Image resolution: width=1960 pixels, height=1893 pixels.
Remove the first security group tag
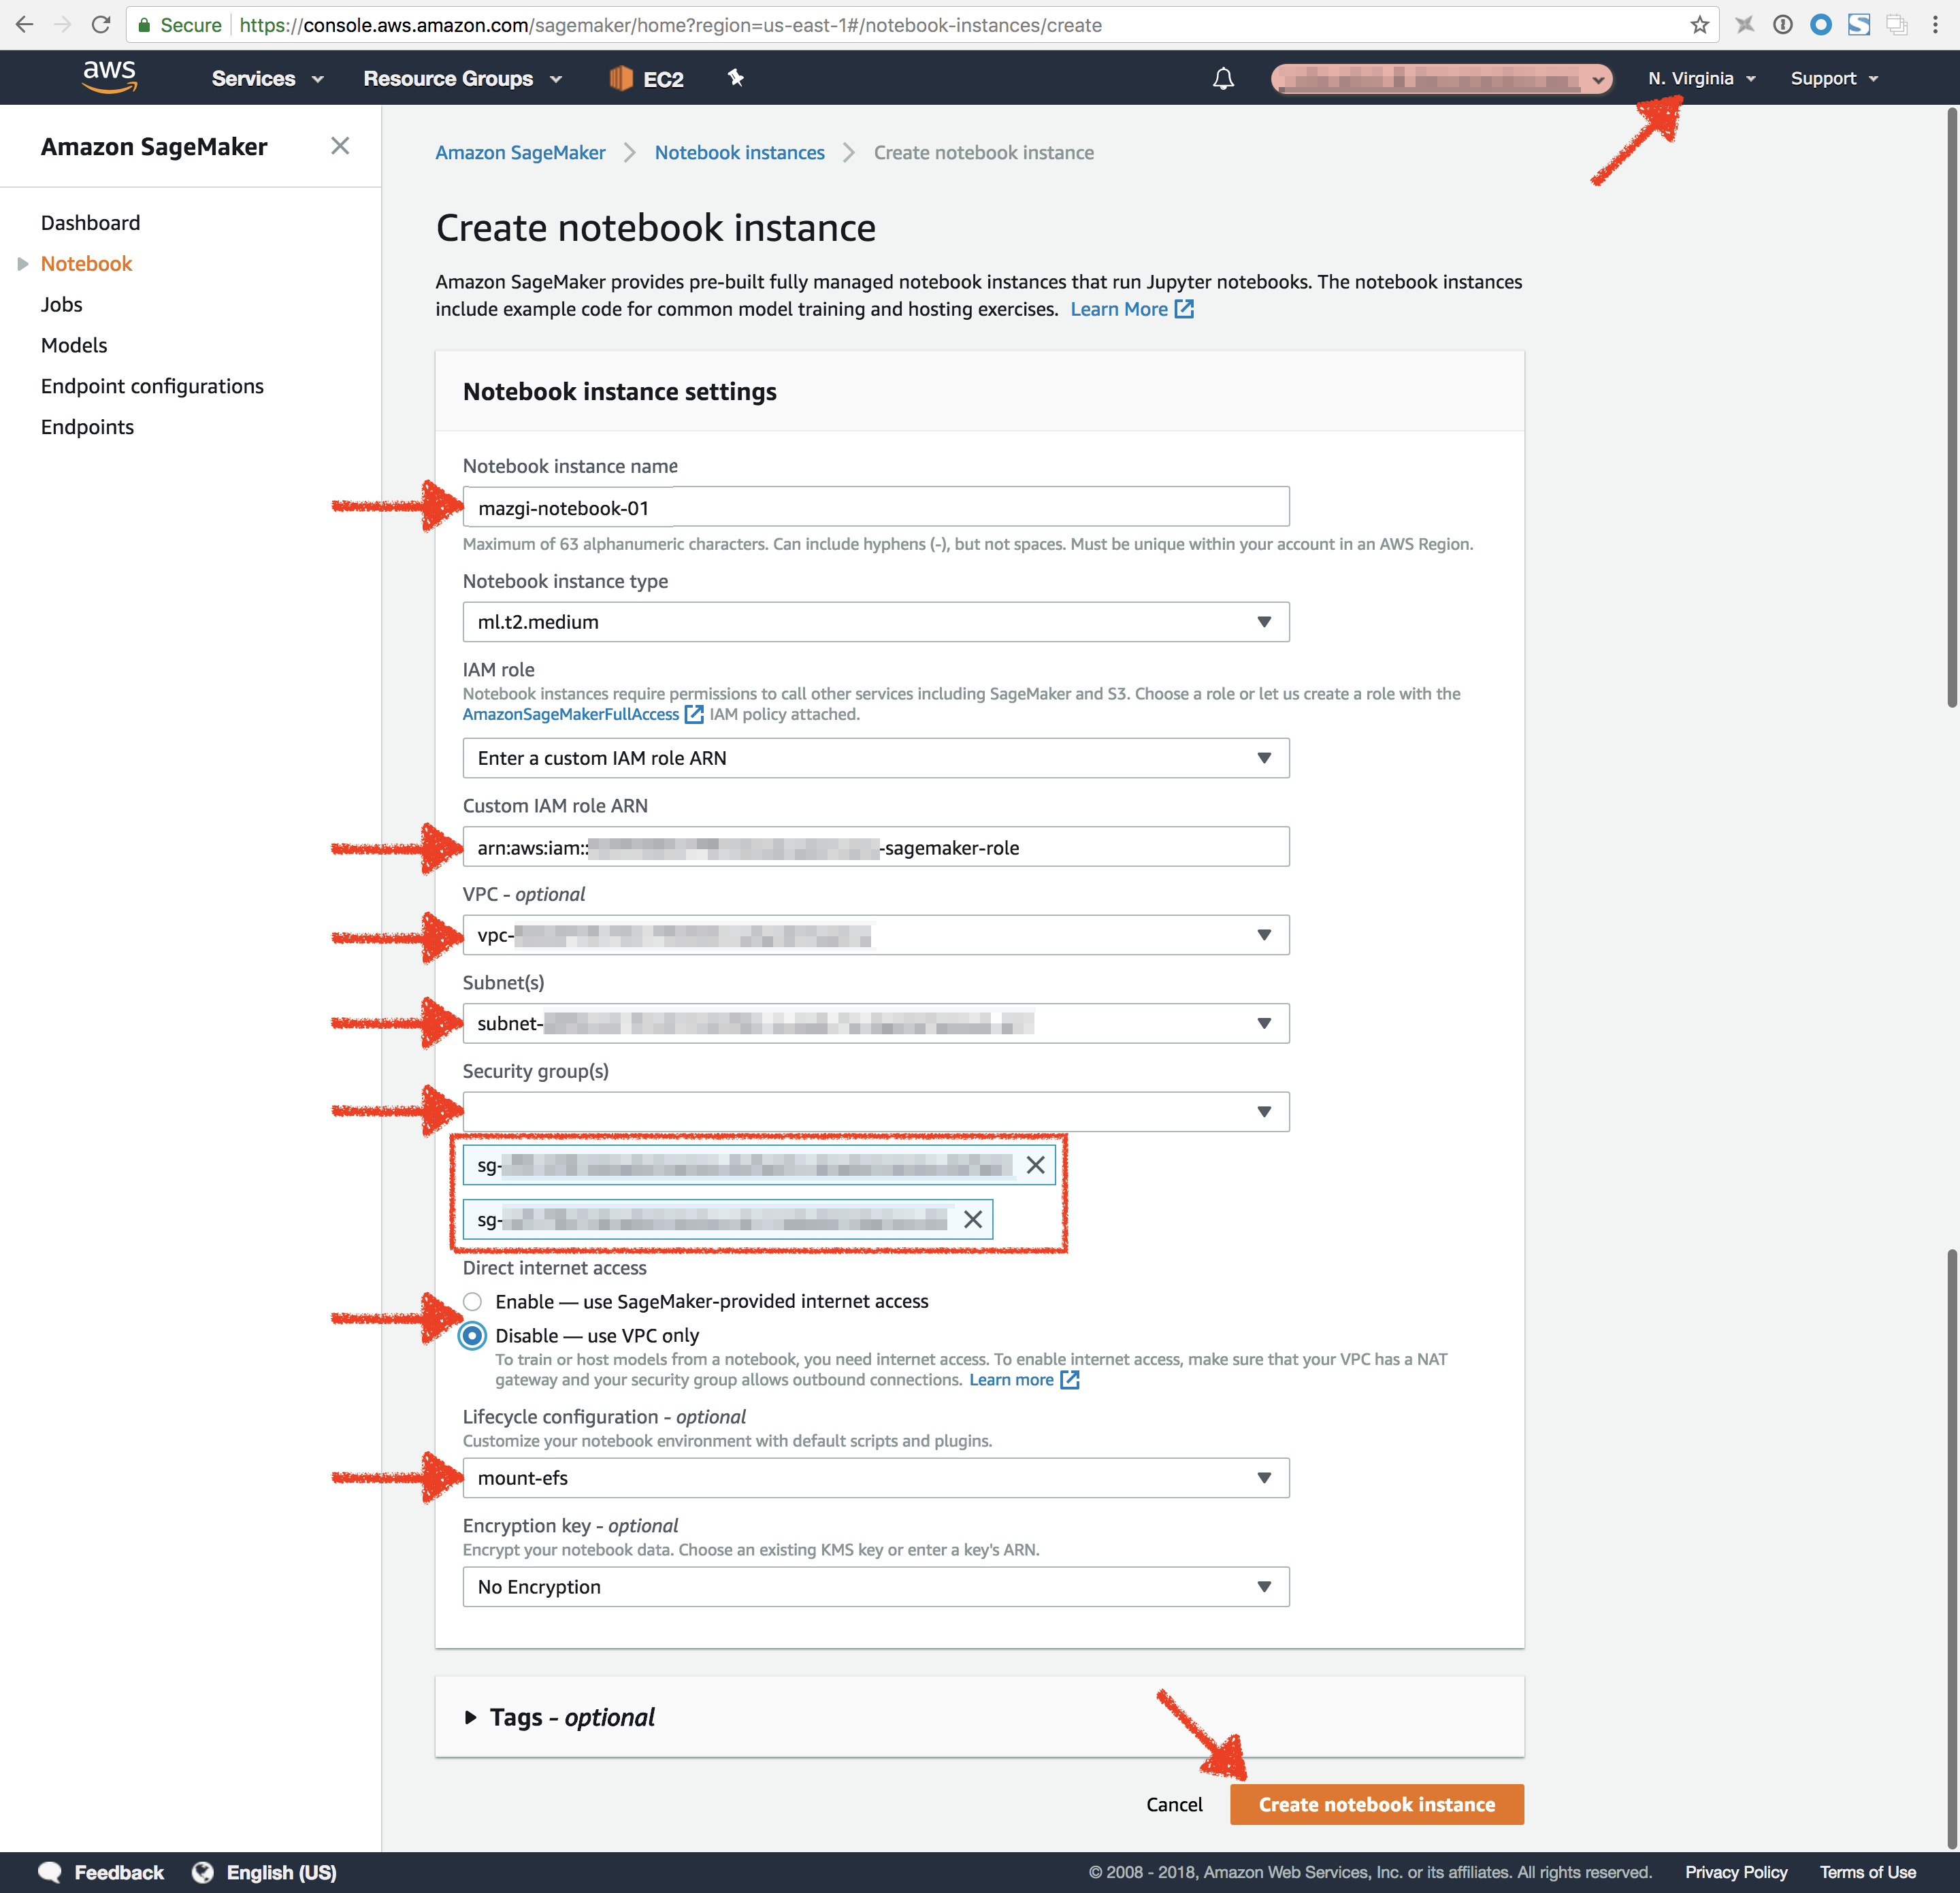1035,1165
